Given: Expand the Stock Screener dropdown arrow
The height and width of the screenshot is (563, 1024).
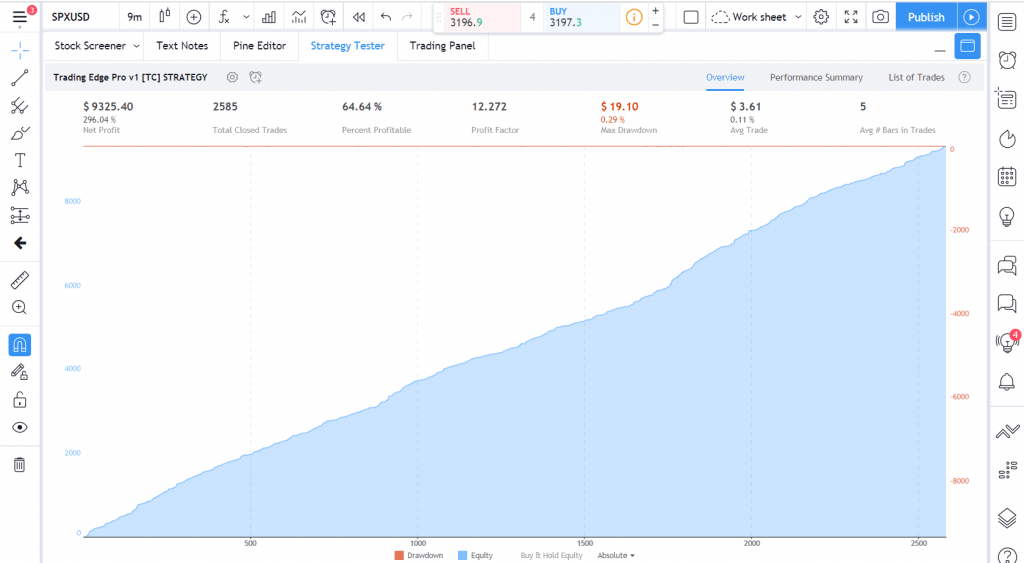Looking at the screenshot, I should point(135,46).
